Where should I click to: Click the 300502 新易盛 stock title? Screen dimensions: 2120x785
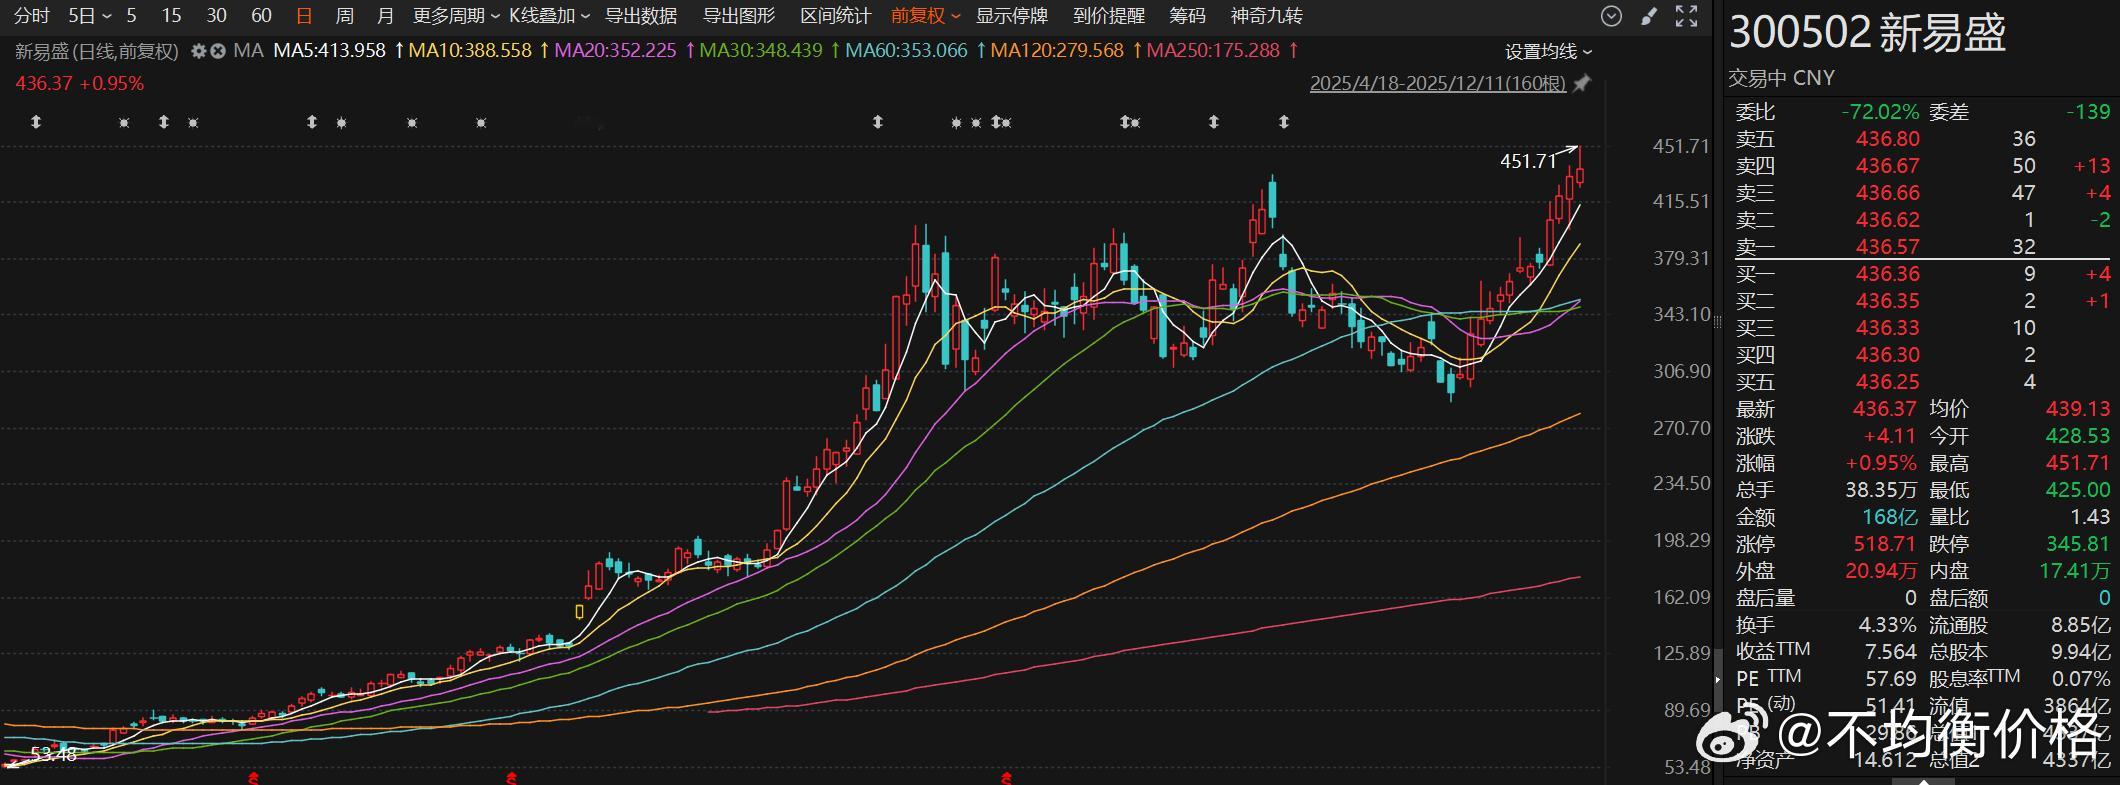(x=1867, y=33)
